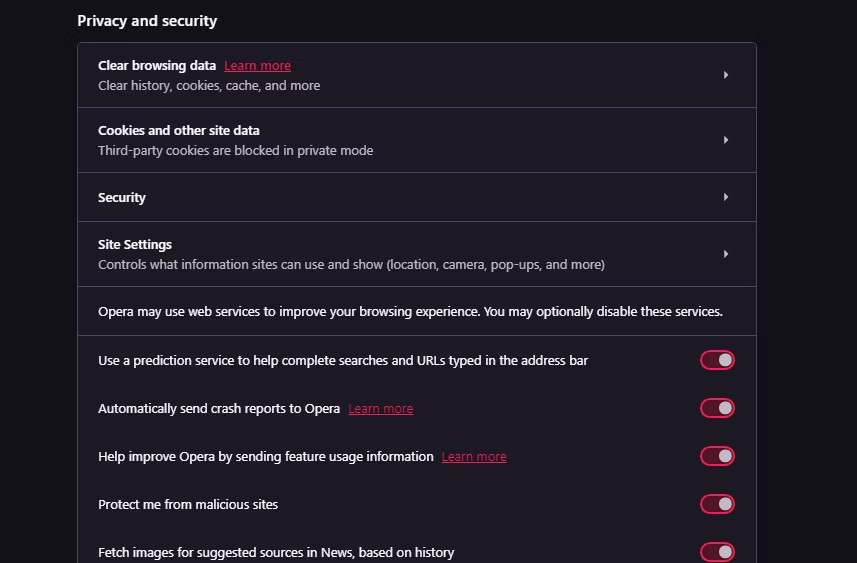Click the arrow icon for Cookies and other site data
The image size is (857, 563).
725,140
